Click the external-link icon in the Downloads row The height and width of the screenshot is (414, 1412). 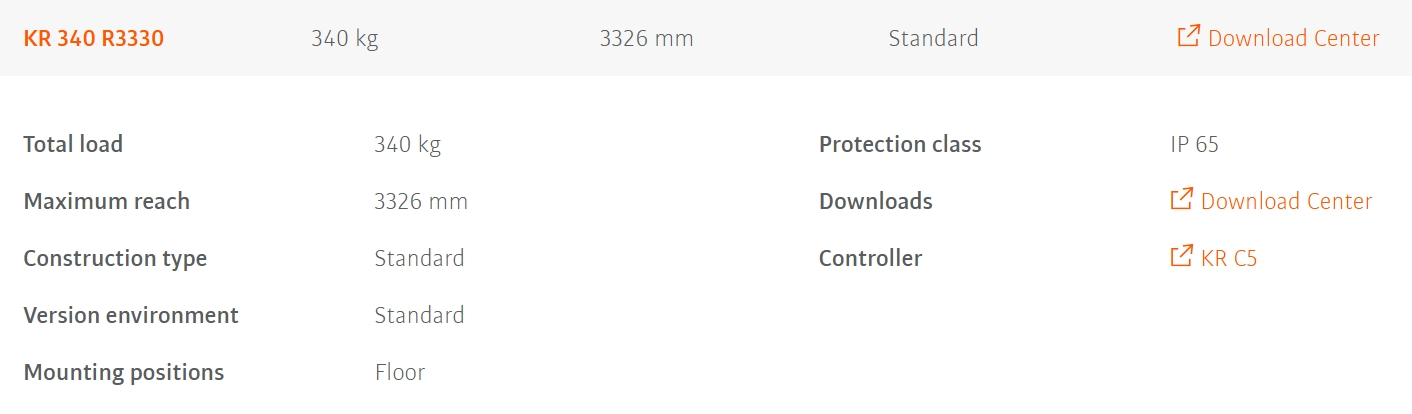[x=1181, y=199]
